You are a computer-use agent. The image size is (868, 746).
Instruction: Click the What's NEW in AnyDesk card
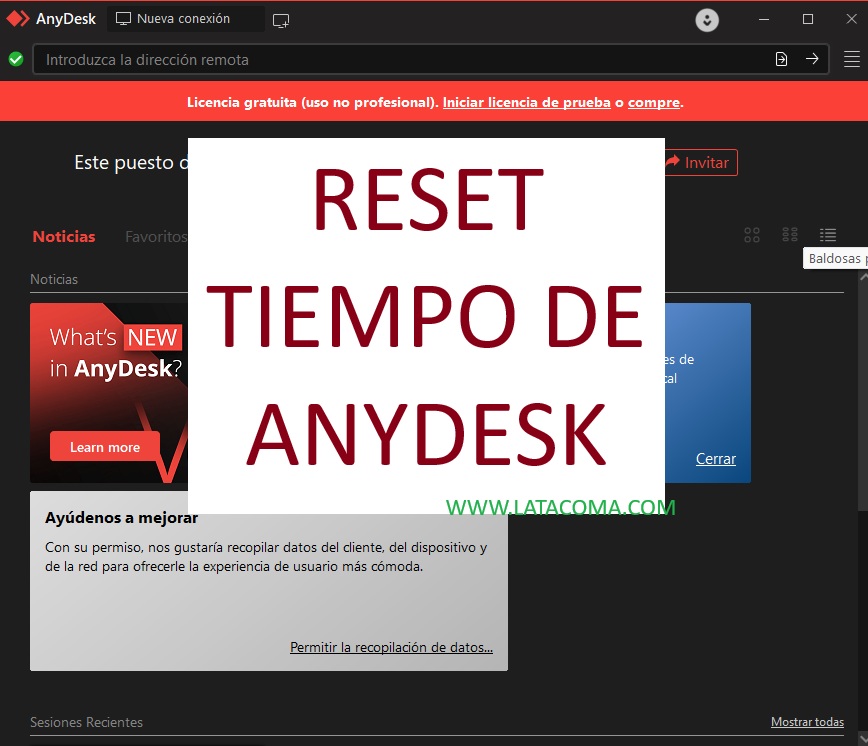tap(109, 393)
